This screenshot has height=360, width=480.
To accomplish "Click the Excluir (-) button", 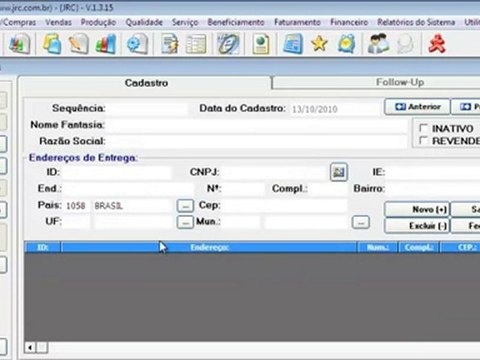I will [417, 226].
